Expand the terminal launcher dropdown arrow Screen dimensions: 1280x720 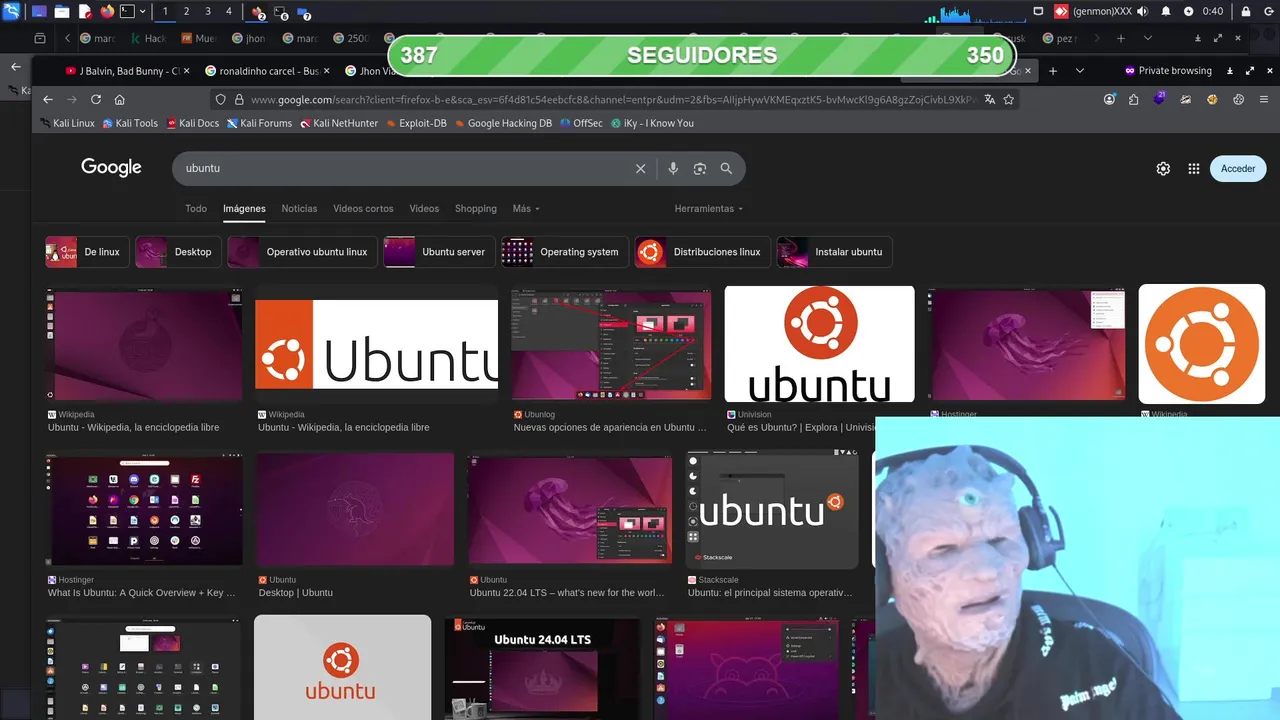pos(143,11)
